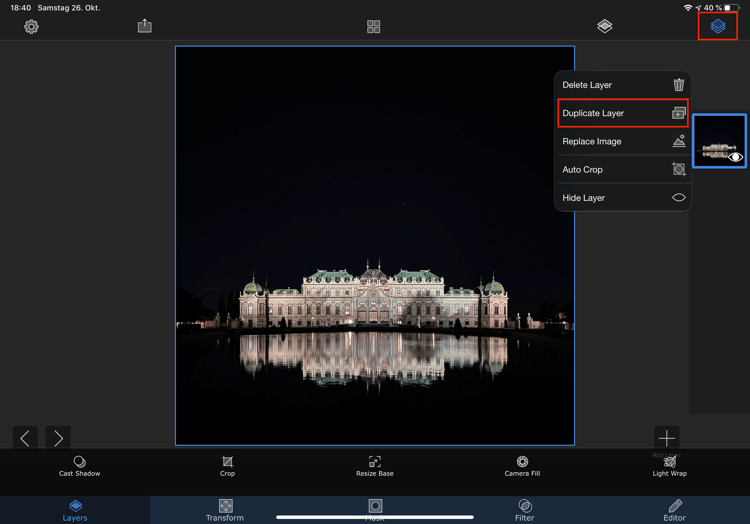Go forward with the redo arrow
The image size is (750, 524).
click(x=58, y=438)
